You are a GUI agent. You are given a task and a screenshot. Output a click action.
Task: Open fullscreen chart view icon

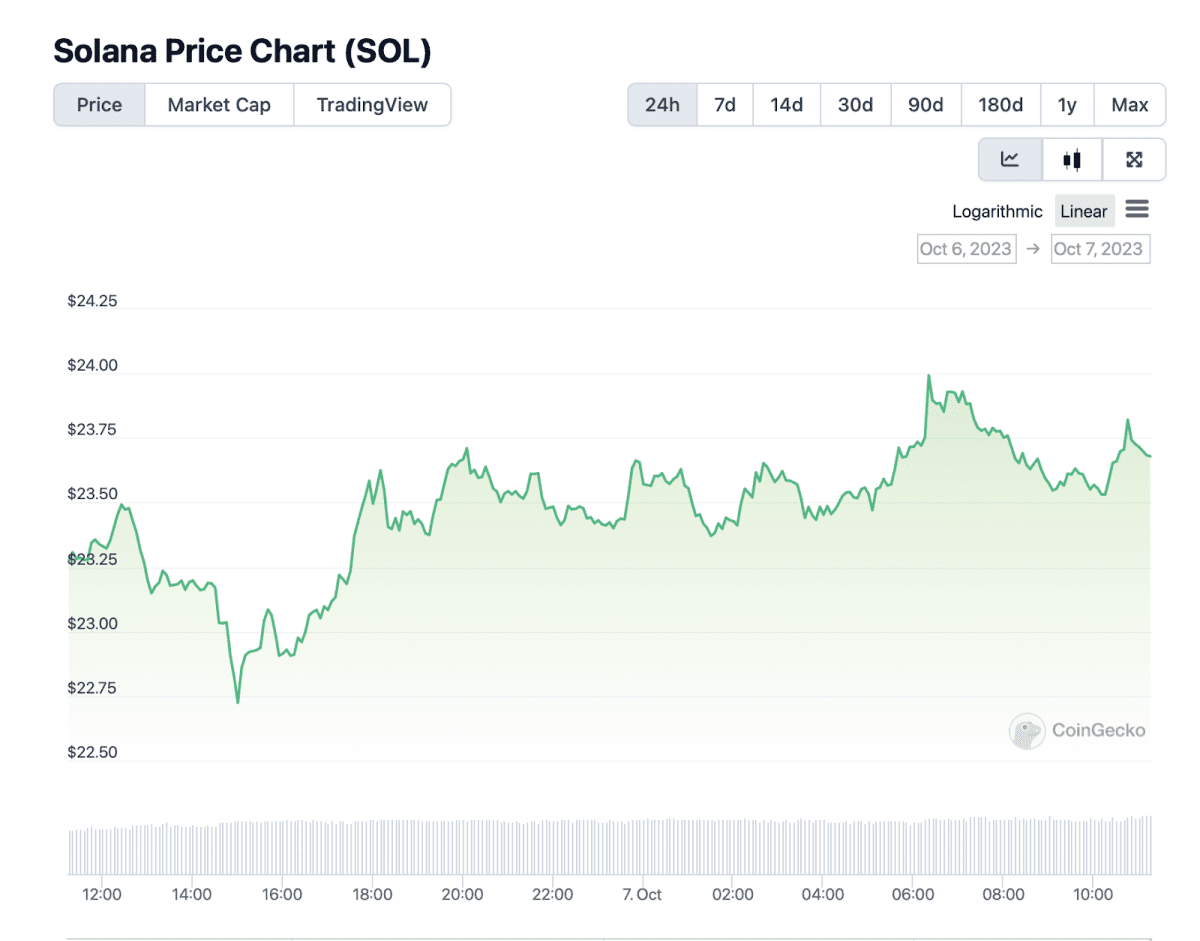tap(1134, 159)
